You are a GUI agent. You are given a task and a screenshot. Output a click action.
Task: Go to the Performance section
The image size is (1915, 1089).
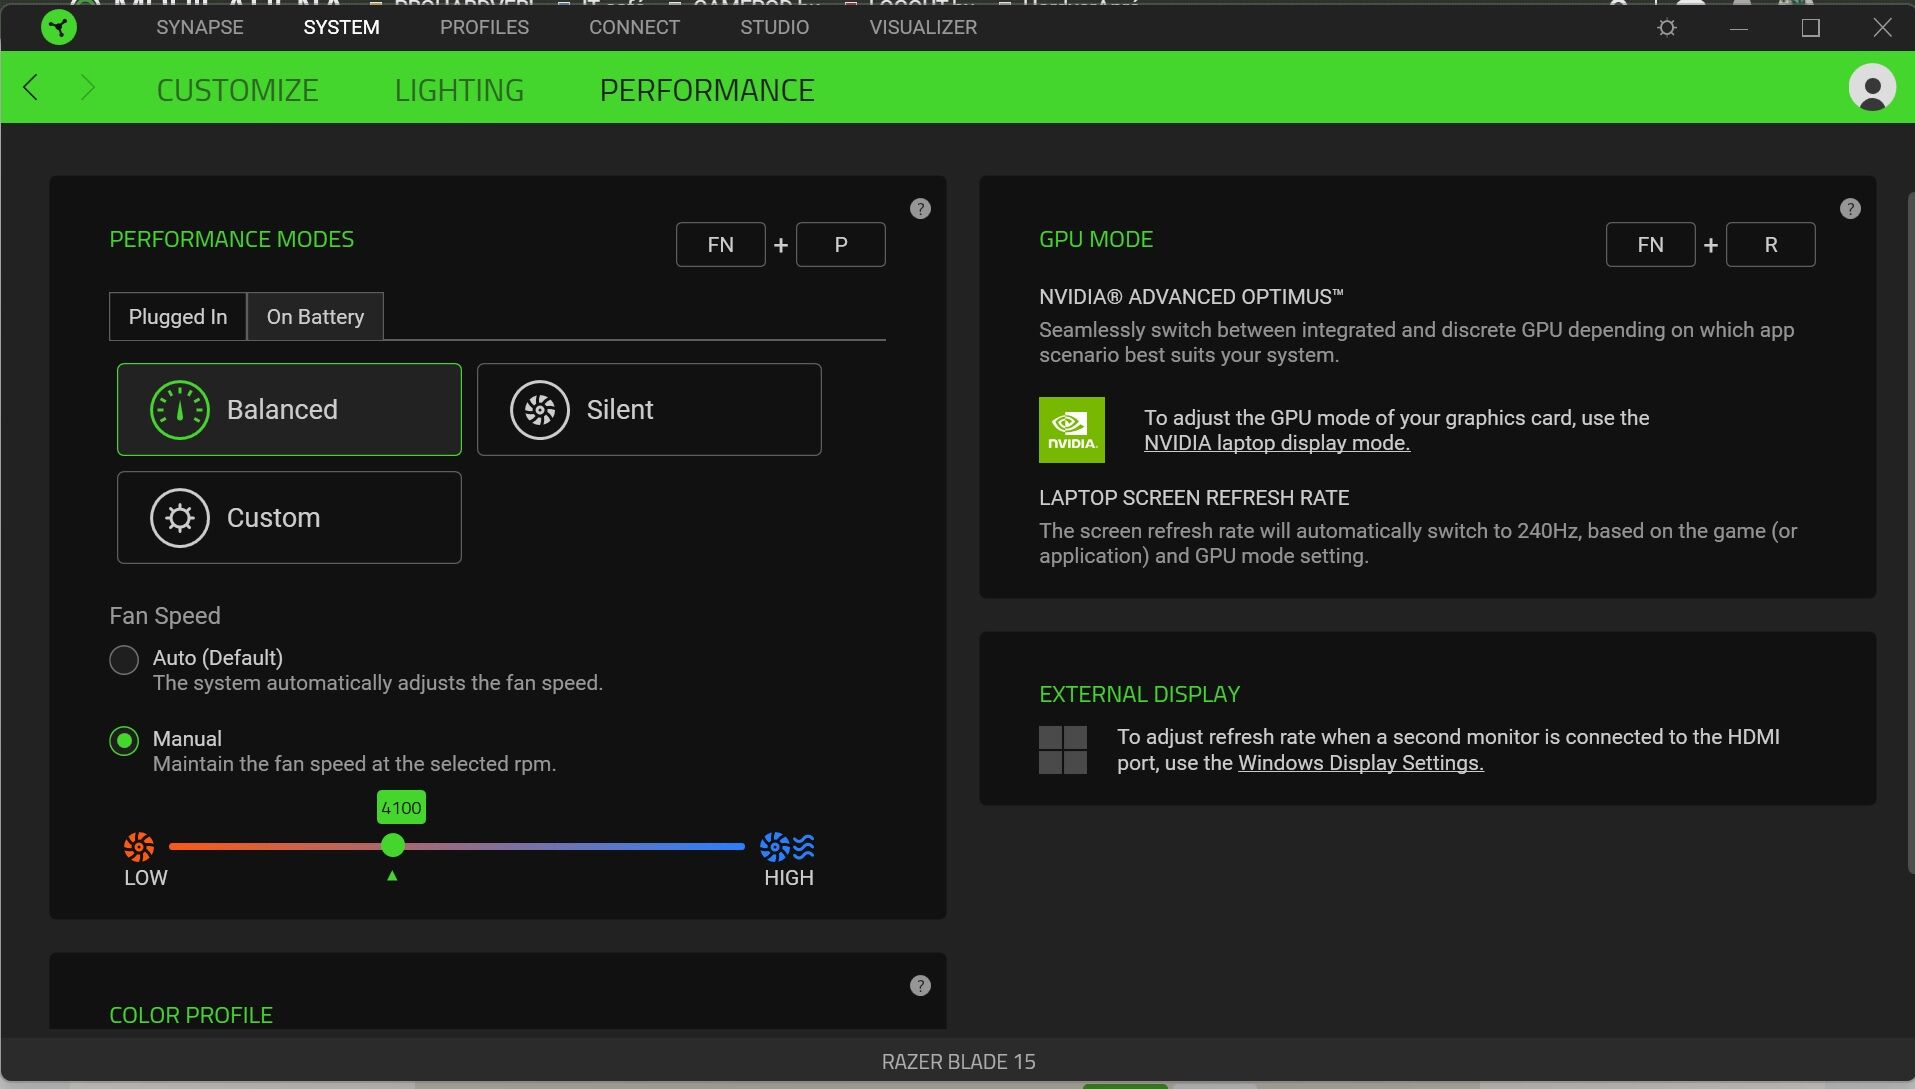[x=707, y=90]
